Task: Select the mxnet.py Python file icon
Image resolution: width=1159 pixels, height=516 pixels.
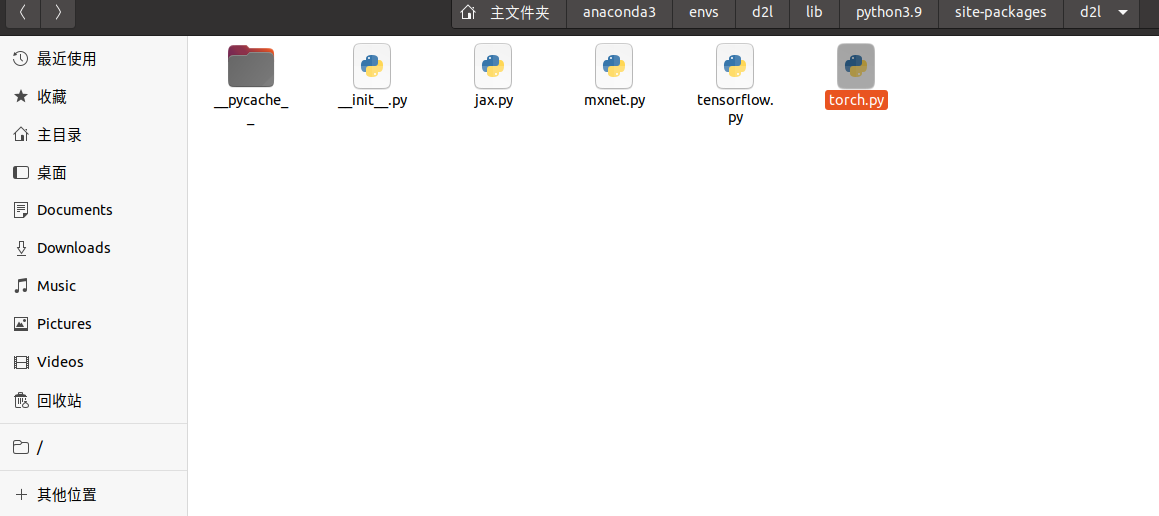Action: 614,66
